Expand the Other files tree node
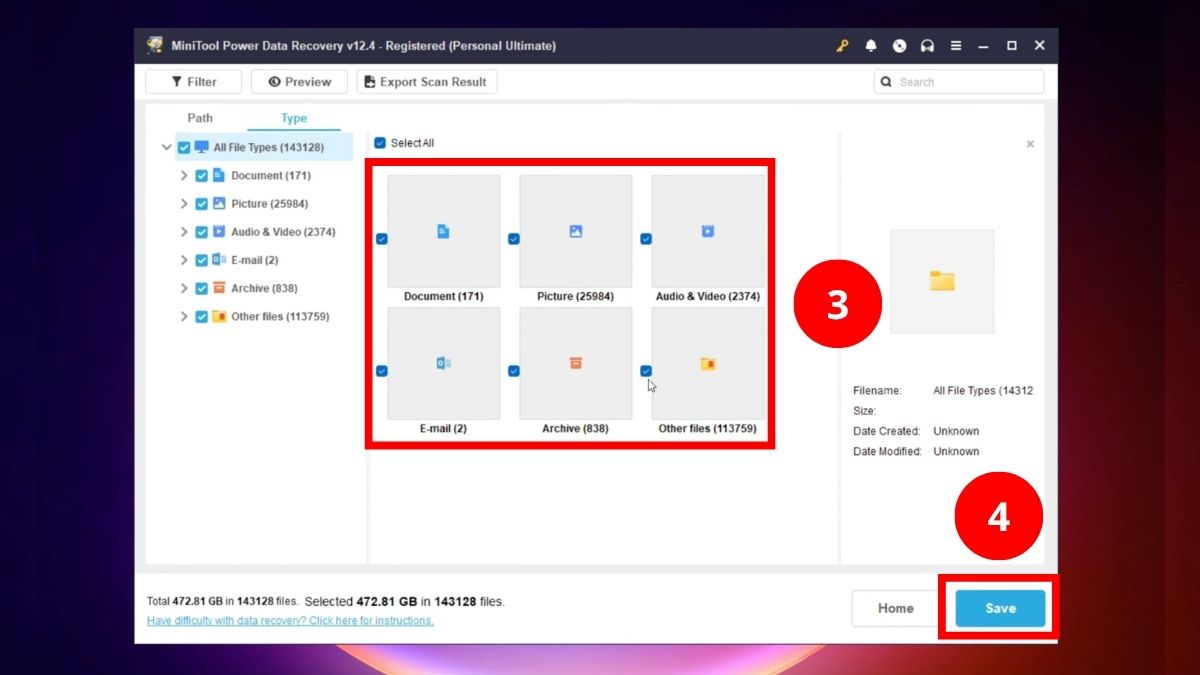This screenshot has height=675, width=1200. [184, 316]
